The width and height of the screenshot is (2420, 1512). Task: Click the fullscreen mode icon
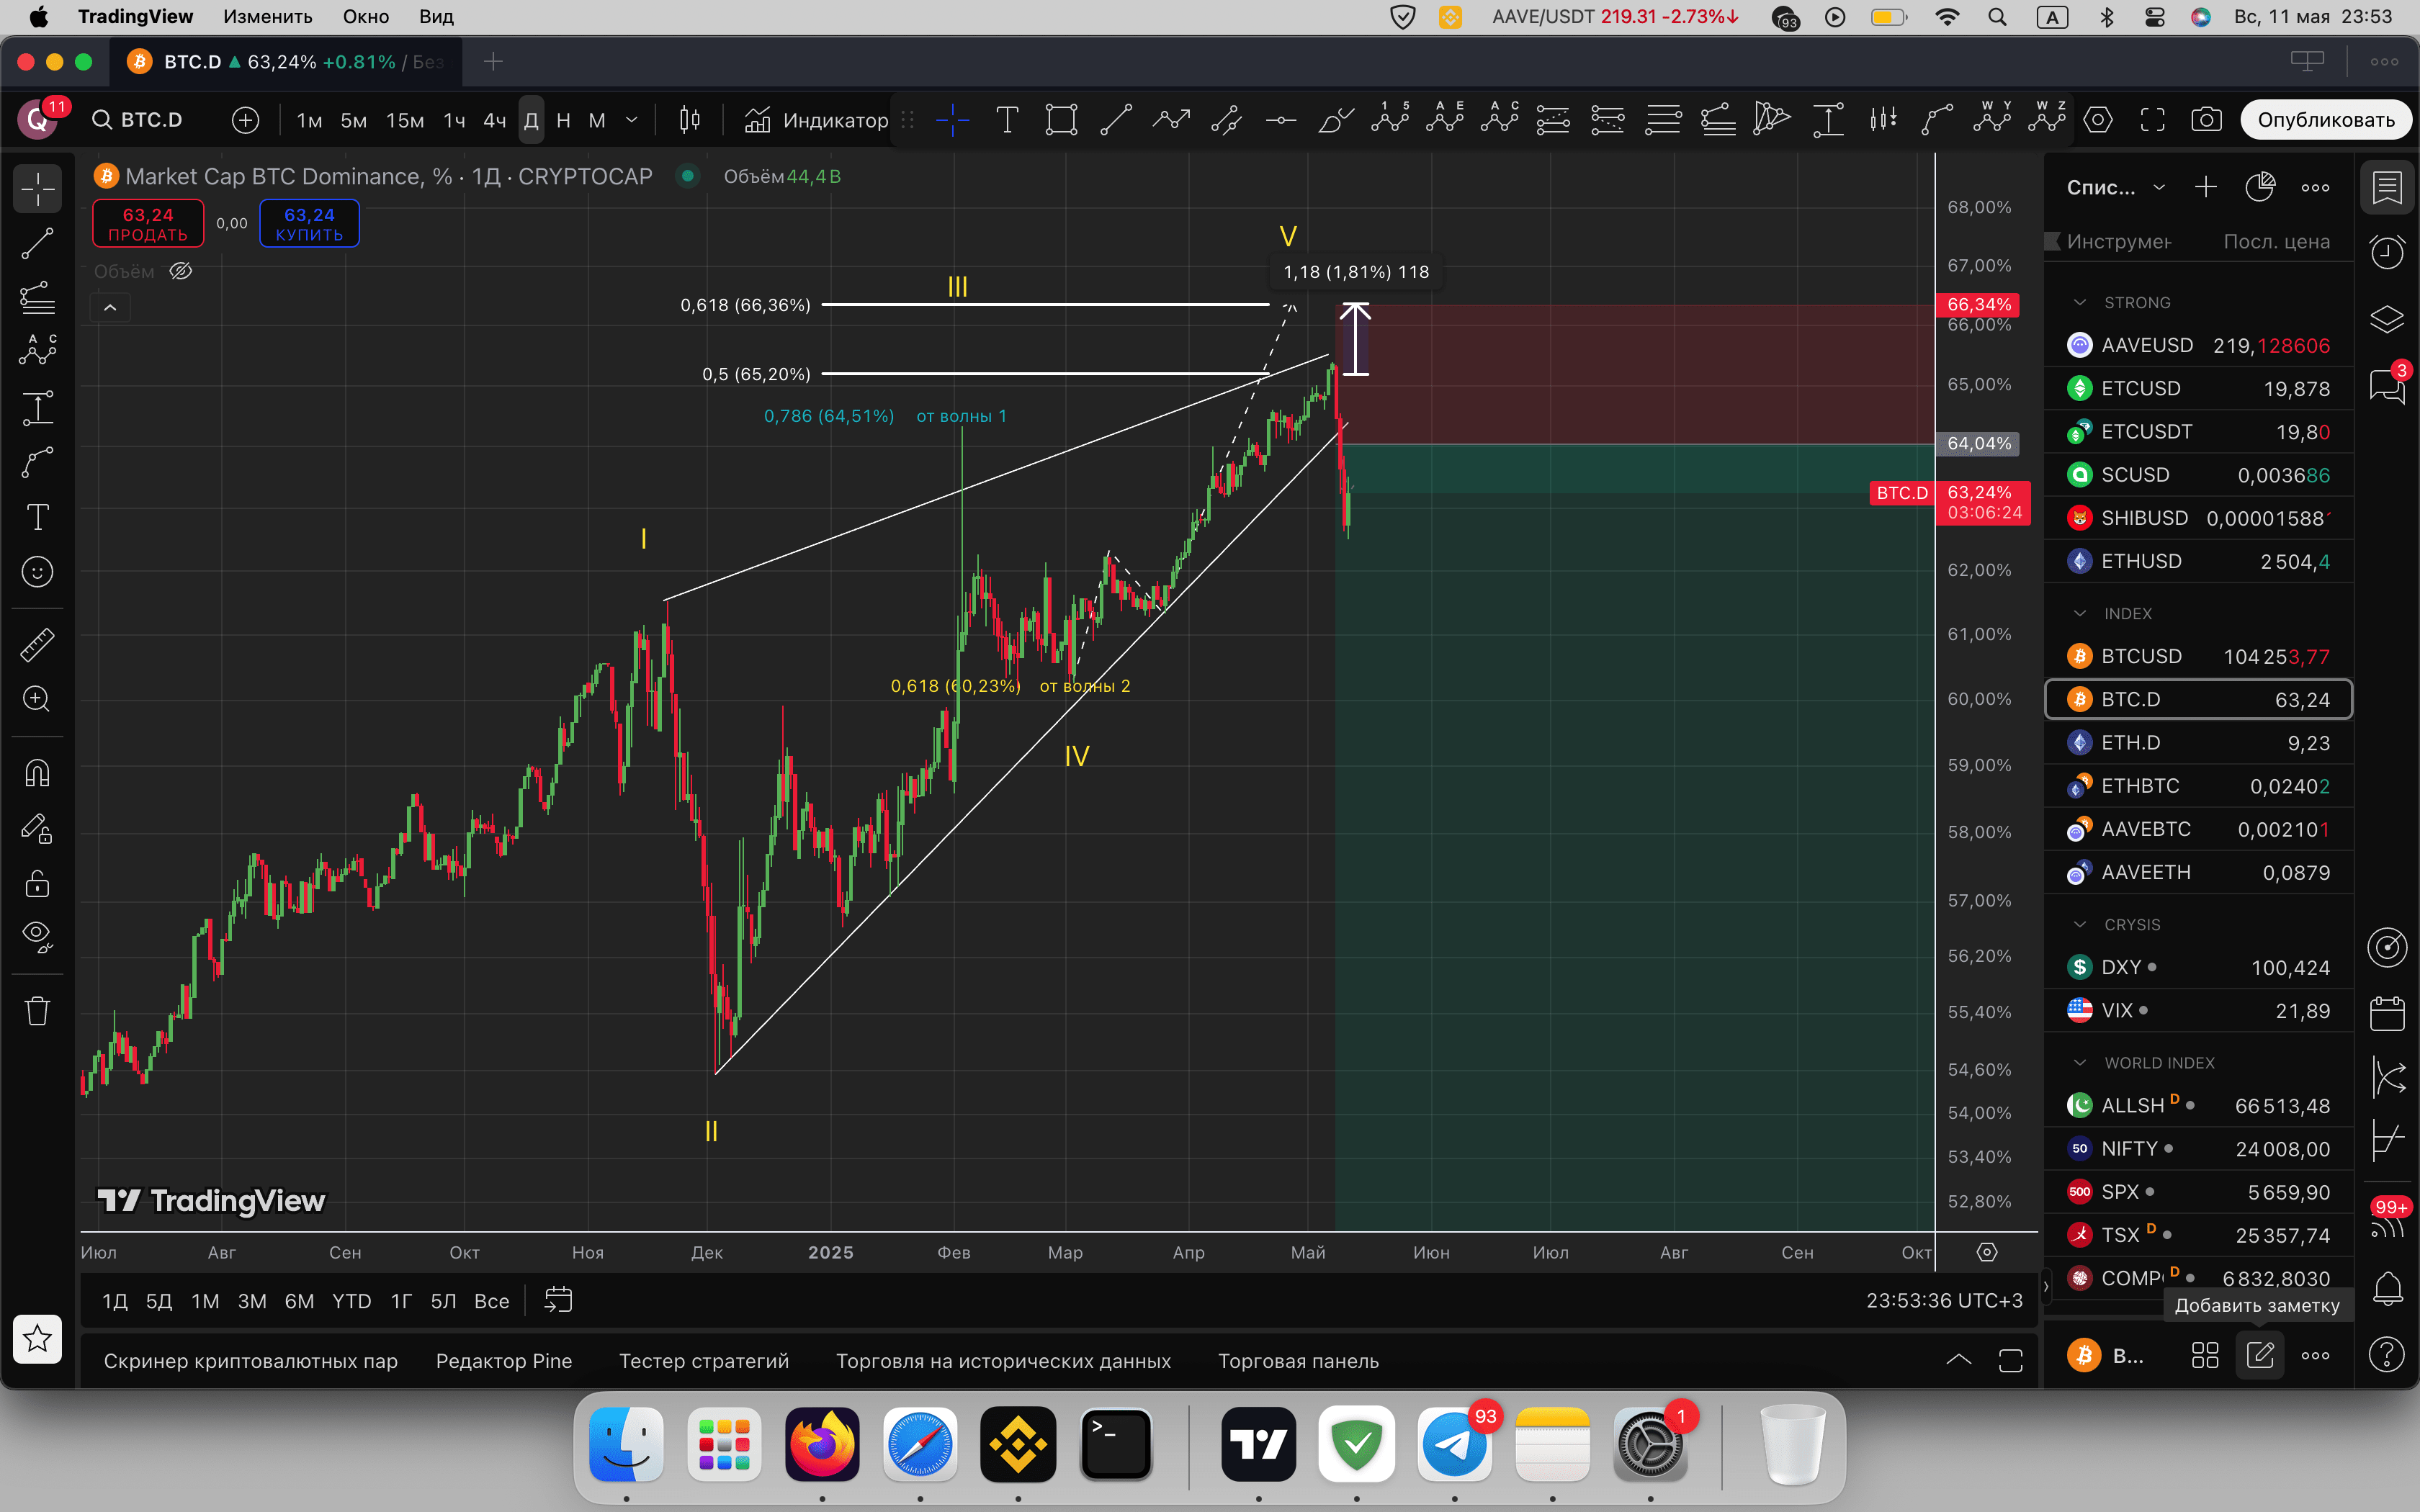(x=2152, y=120)
